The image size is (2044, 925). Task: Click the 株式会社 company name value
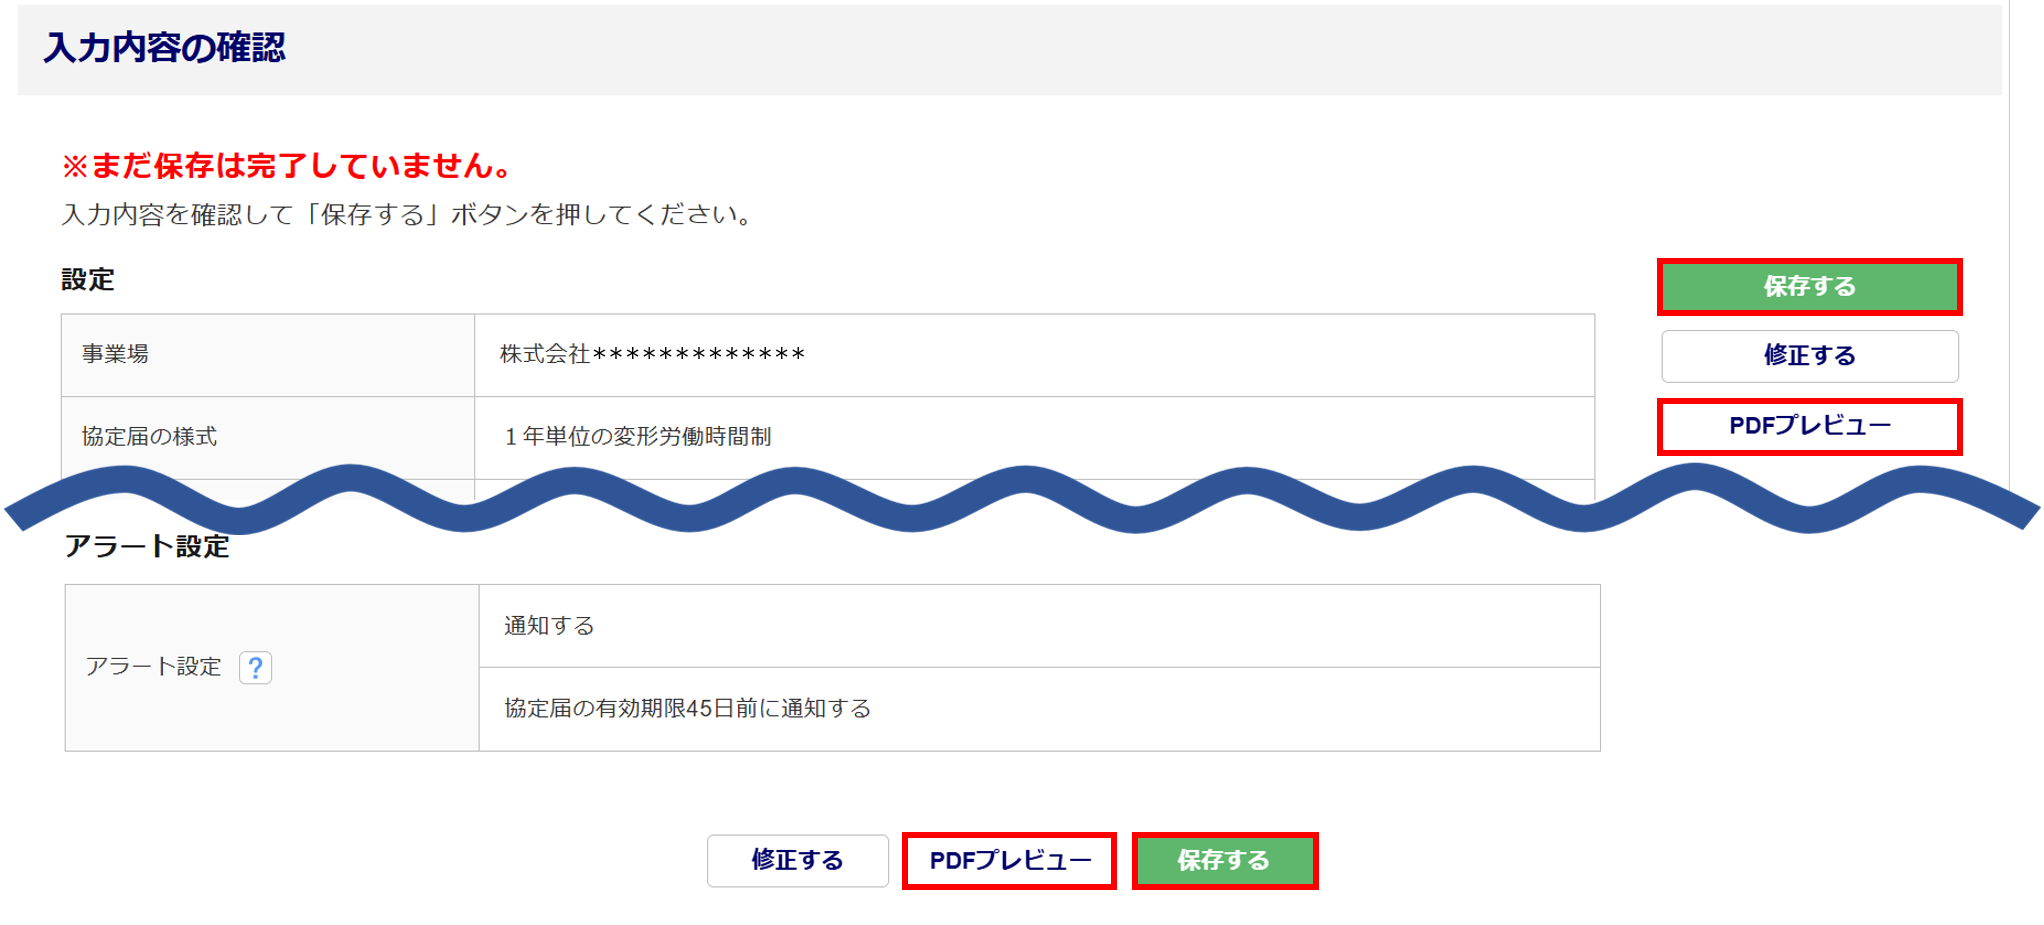pos(652,354)
